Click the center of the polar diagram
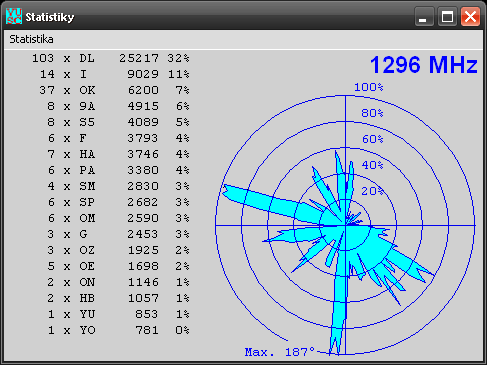Image resolution: width=487 pixels, height=365 pixels. point(345,226)
